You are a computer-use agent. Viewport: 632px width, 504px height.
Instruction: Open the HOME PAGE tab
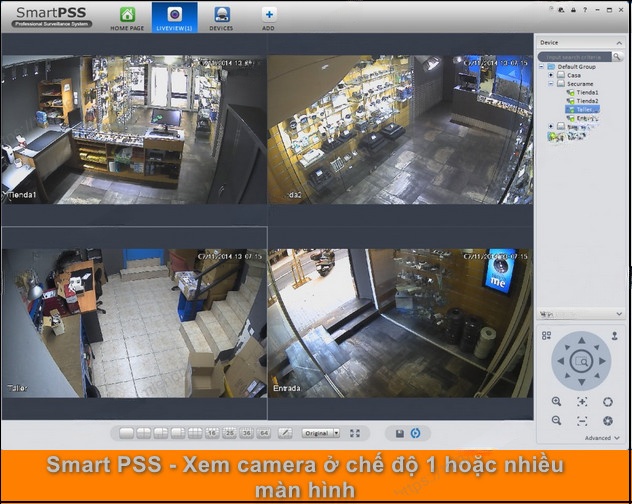pyautogui.click(x=127, y=19)
